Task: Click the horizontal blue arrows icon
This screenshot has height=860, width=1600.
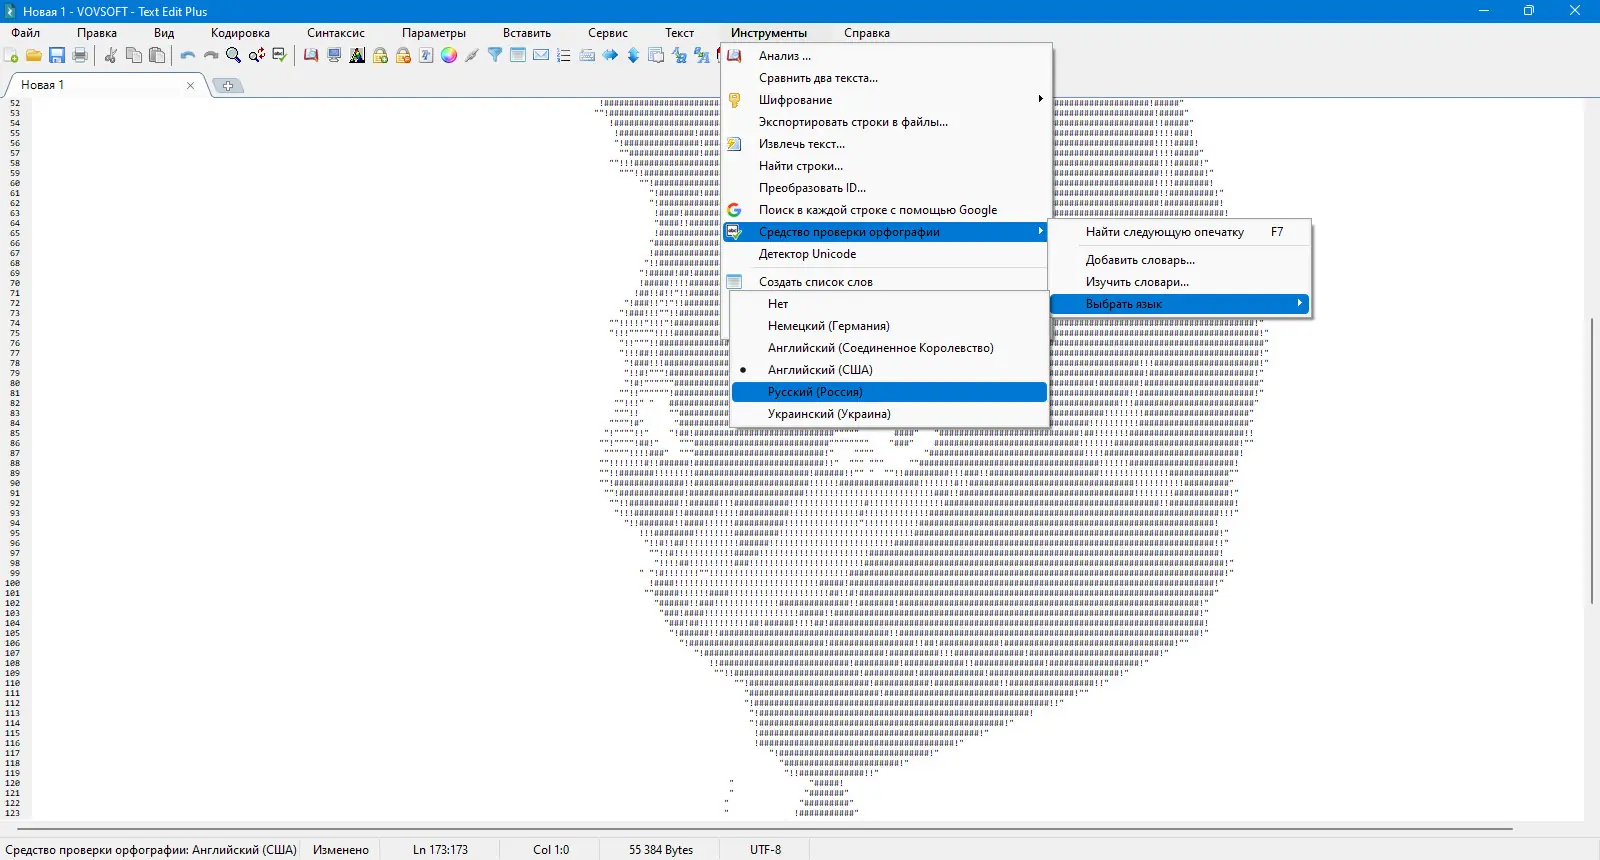Action: pos(610,55)
